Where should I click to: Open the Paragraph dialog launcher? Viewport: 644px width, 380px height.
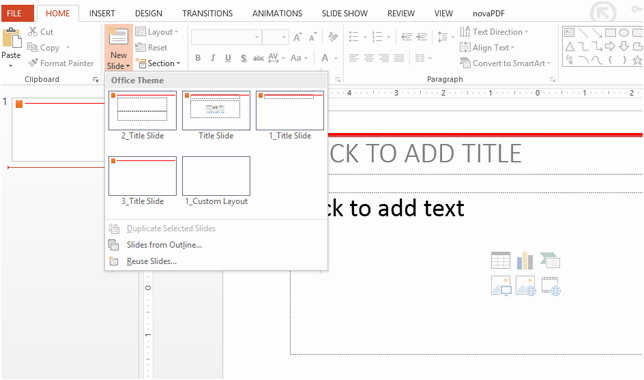pyautogui.click(x=553, y=80)
